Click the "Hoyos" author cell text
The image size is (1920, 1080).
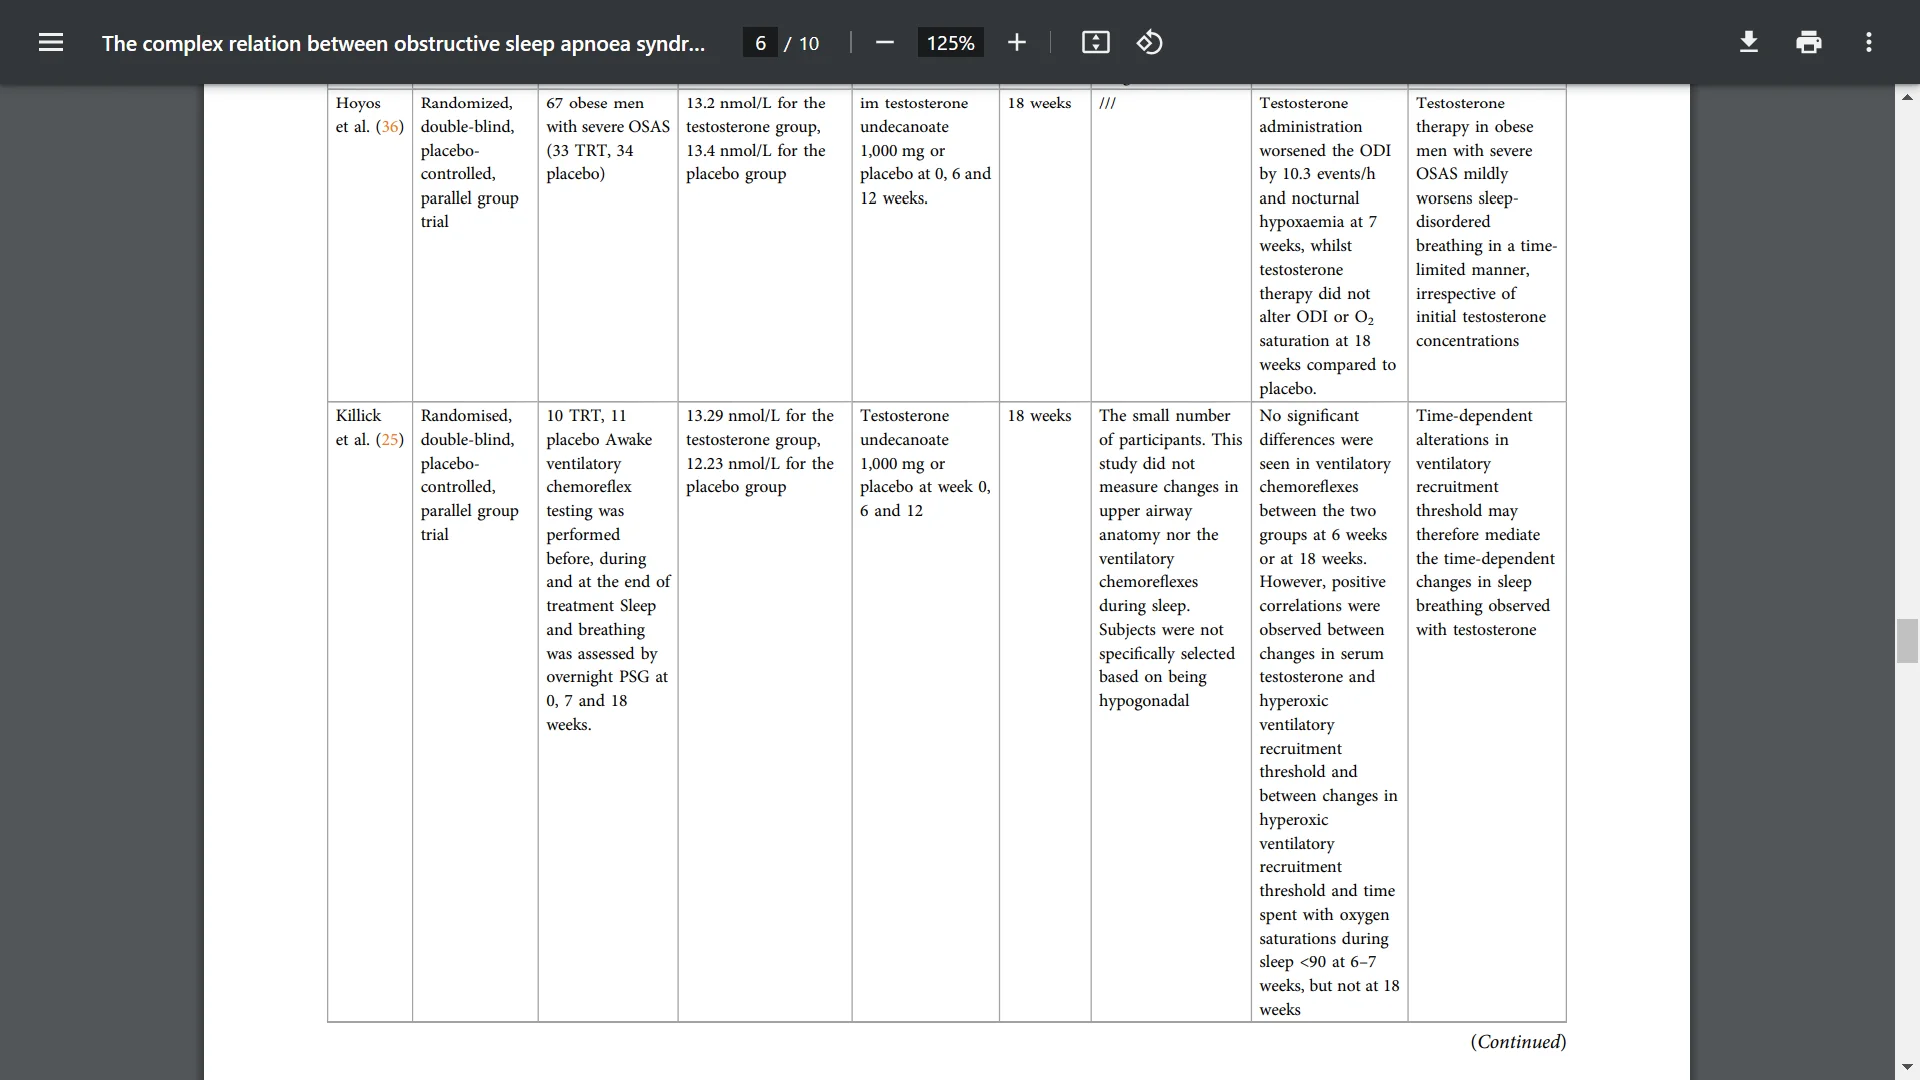[358, 103]
